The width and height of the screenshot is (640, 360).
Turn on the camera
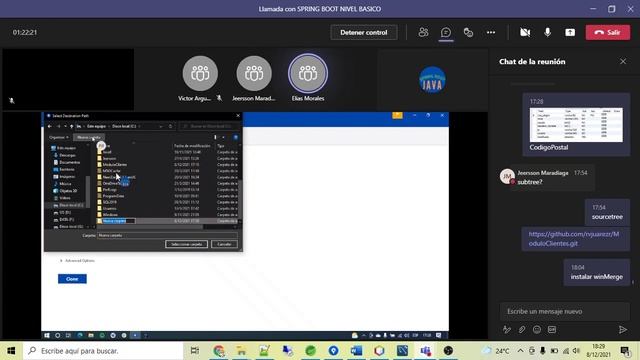pos(525,32)
